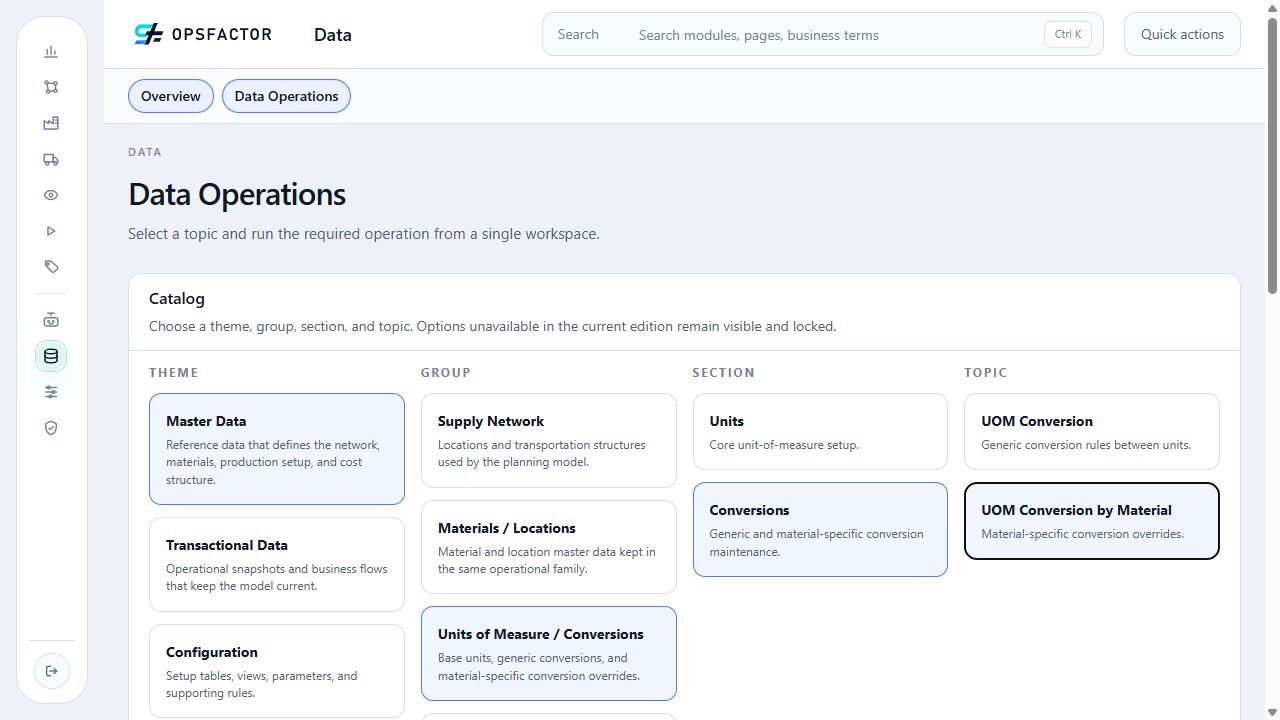Click the logout icon at sidebar bottom
Image resolution: width=1280 pixels, height=720 pixels.
point(52,671)
